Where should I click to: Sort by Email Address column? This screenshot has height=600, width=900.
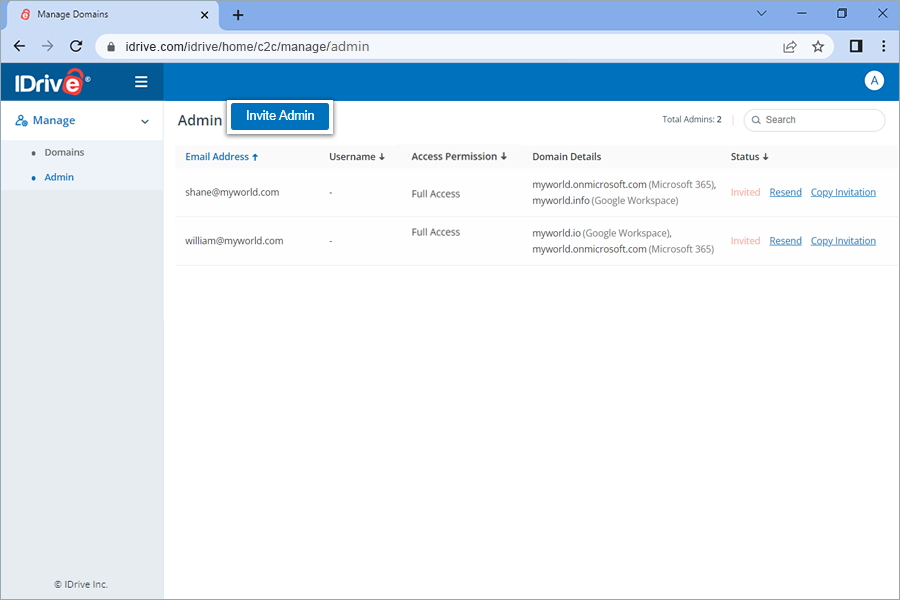tap(222, 157)
